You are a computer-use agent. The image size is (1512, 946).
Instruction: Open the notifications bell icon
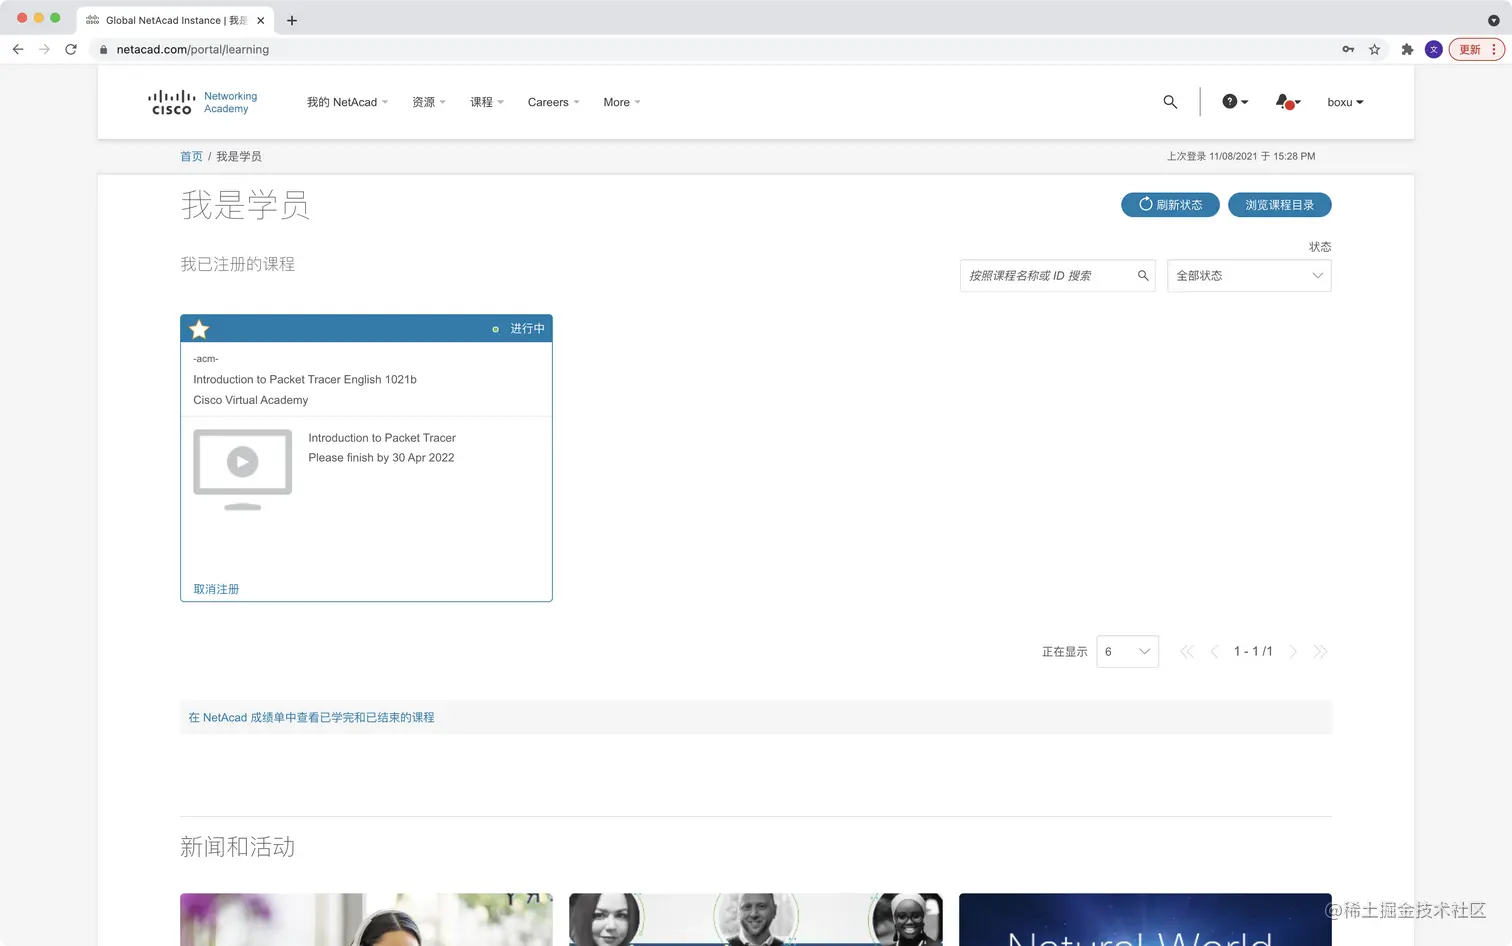(1287, 102)
